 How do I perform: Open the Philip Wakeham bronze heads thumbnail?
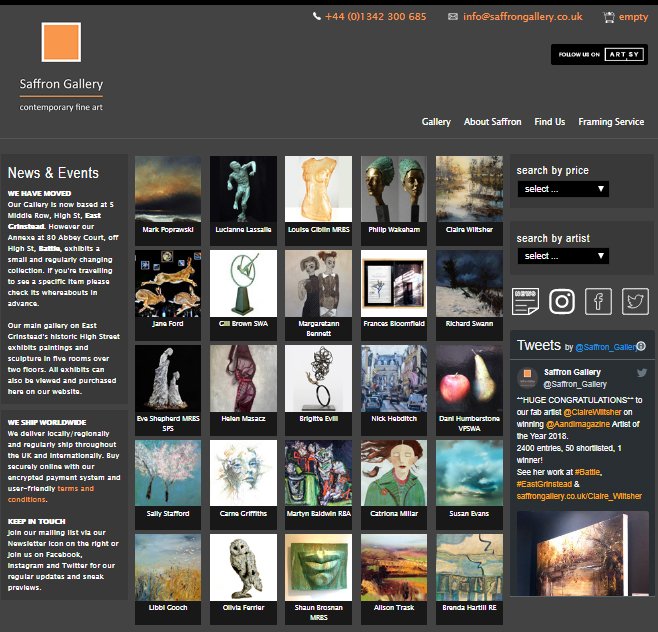[x=394, y=189]
